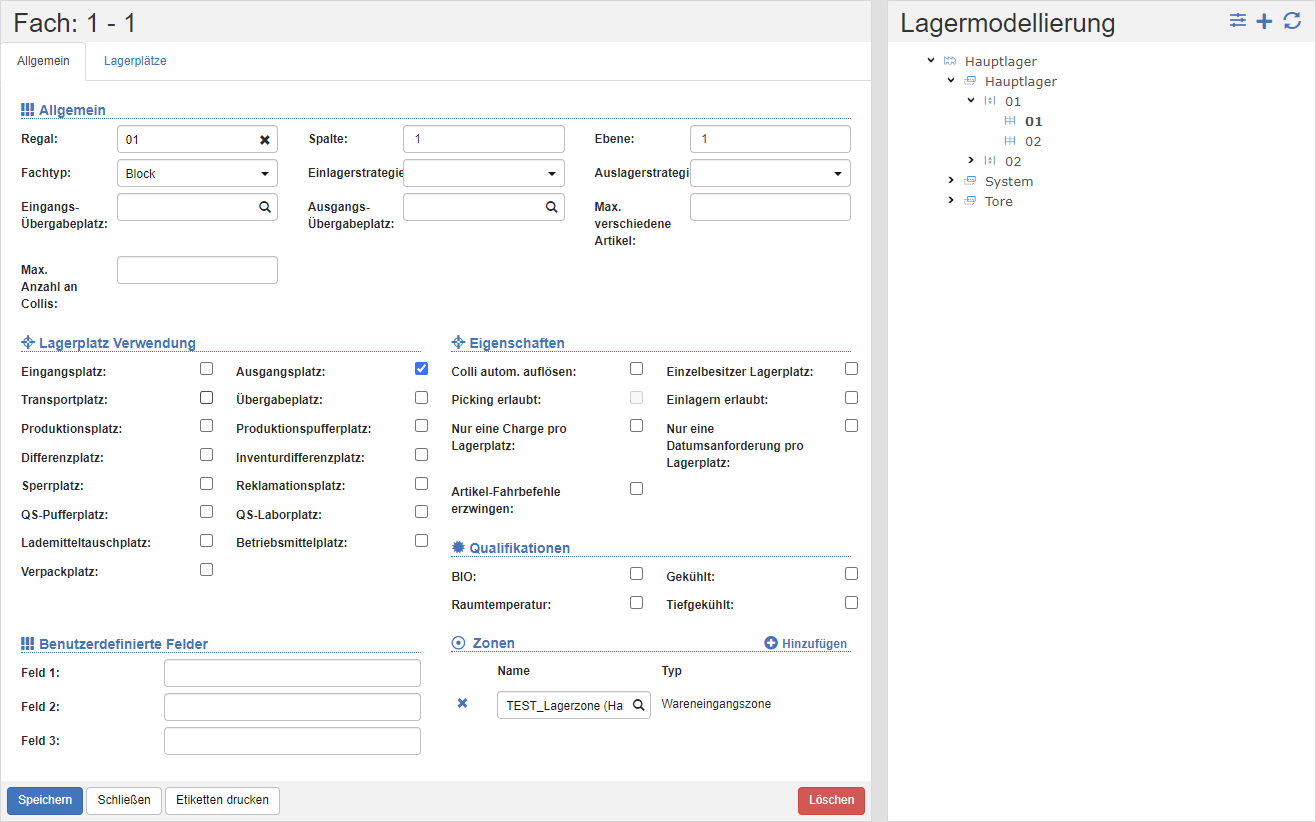
Task: Remove the TEST_Lagerzone row via blue X
Action: coord(462,703)
